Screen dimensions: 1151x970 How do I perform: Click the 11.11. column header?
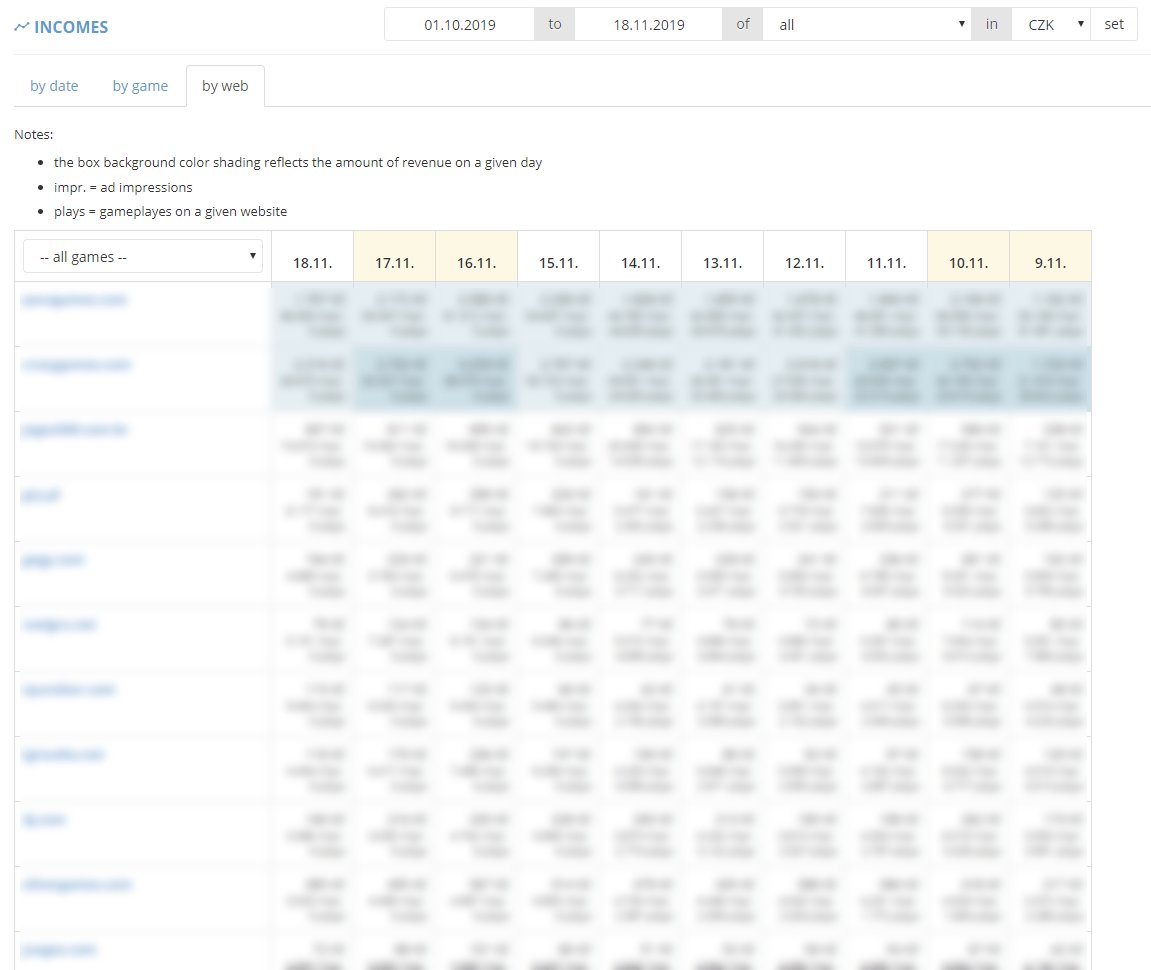pos(887,257)
